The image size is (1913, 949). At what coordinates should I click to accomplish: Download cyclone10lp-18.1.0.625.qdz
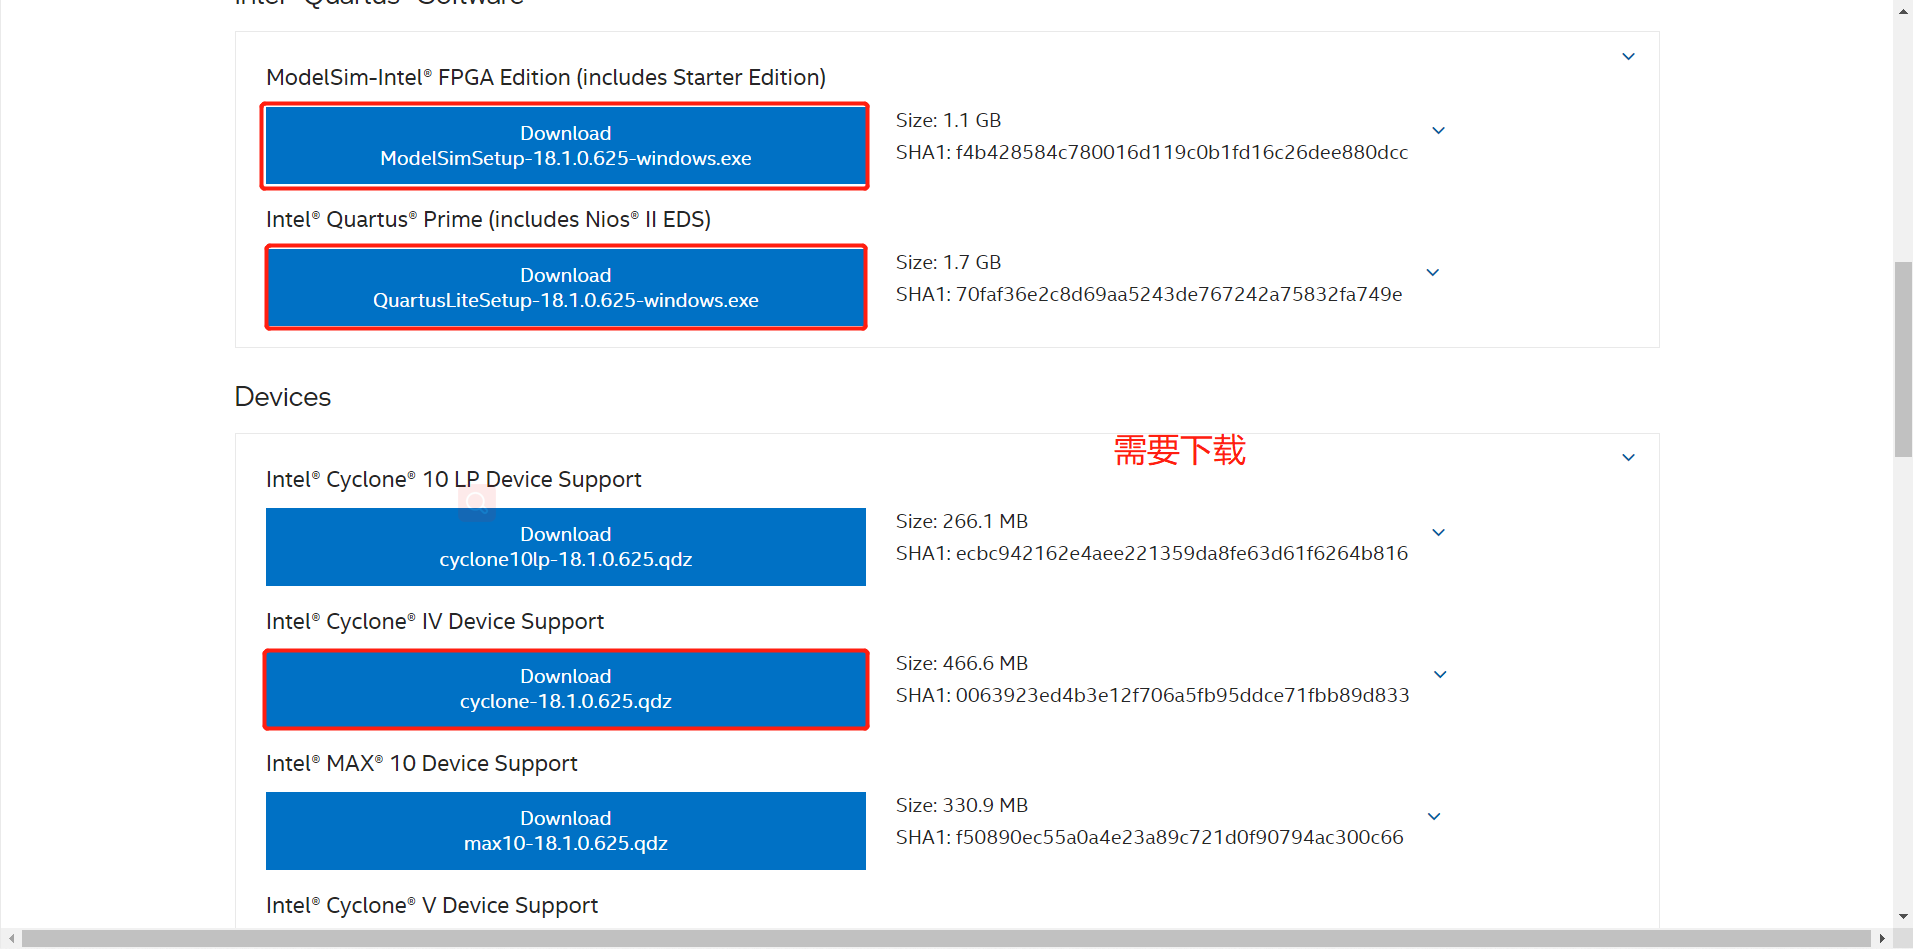tap(565, 546)
